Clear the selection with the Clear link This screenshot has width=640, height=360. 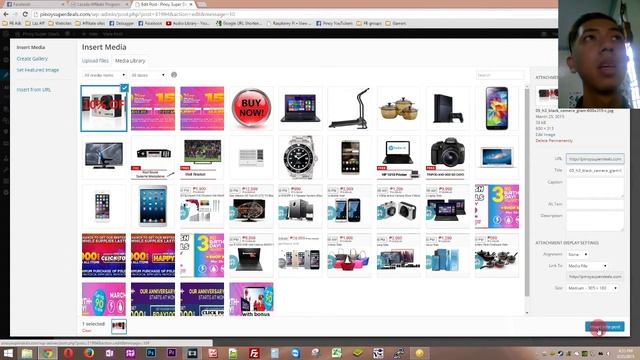(x=87, y=331)
